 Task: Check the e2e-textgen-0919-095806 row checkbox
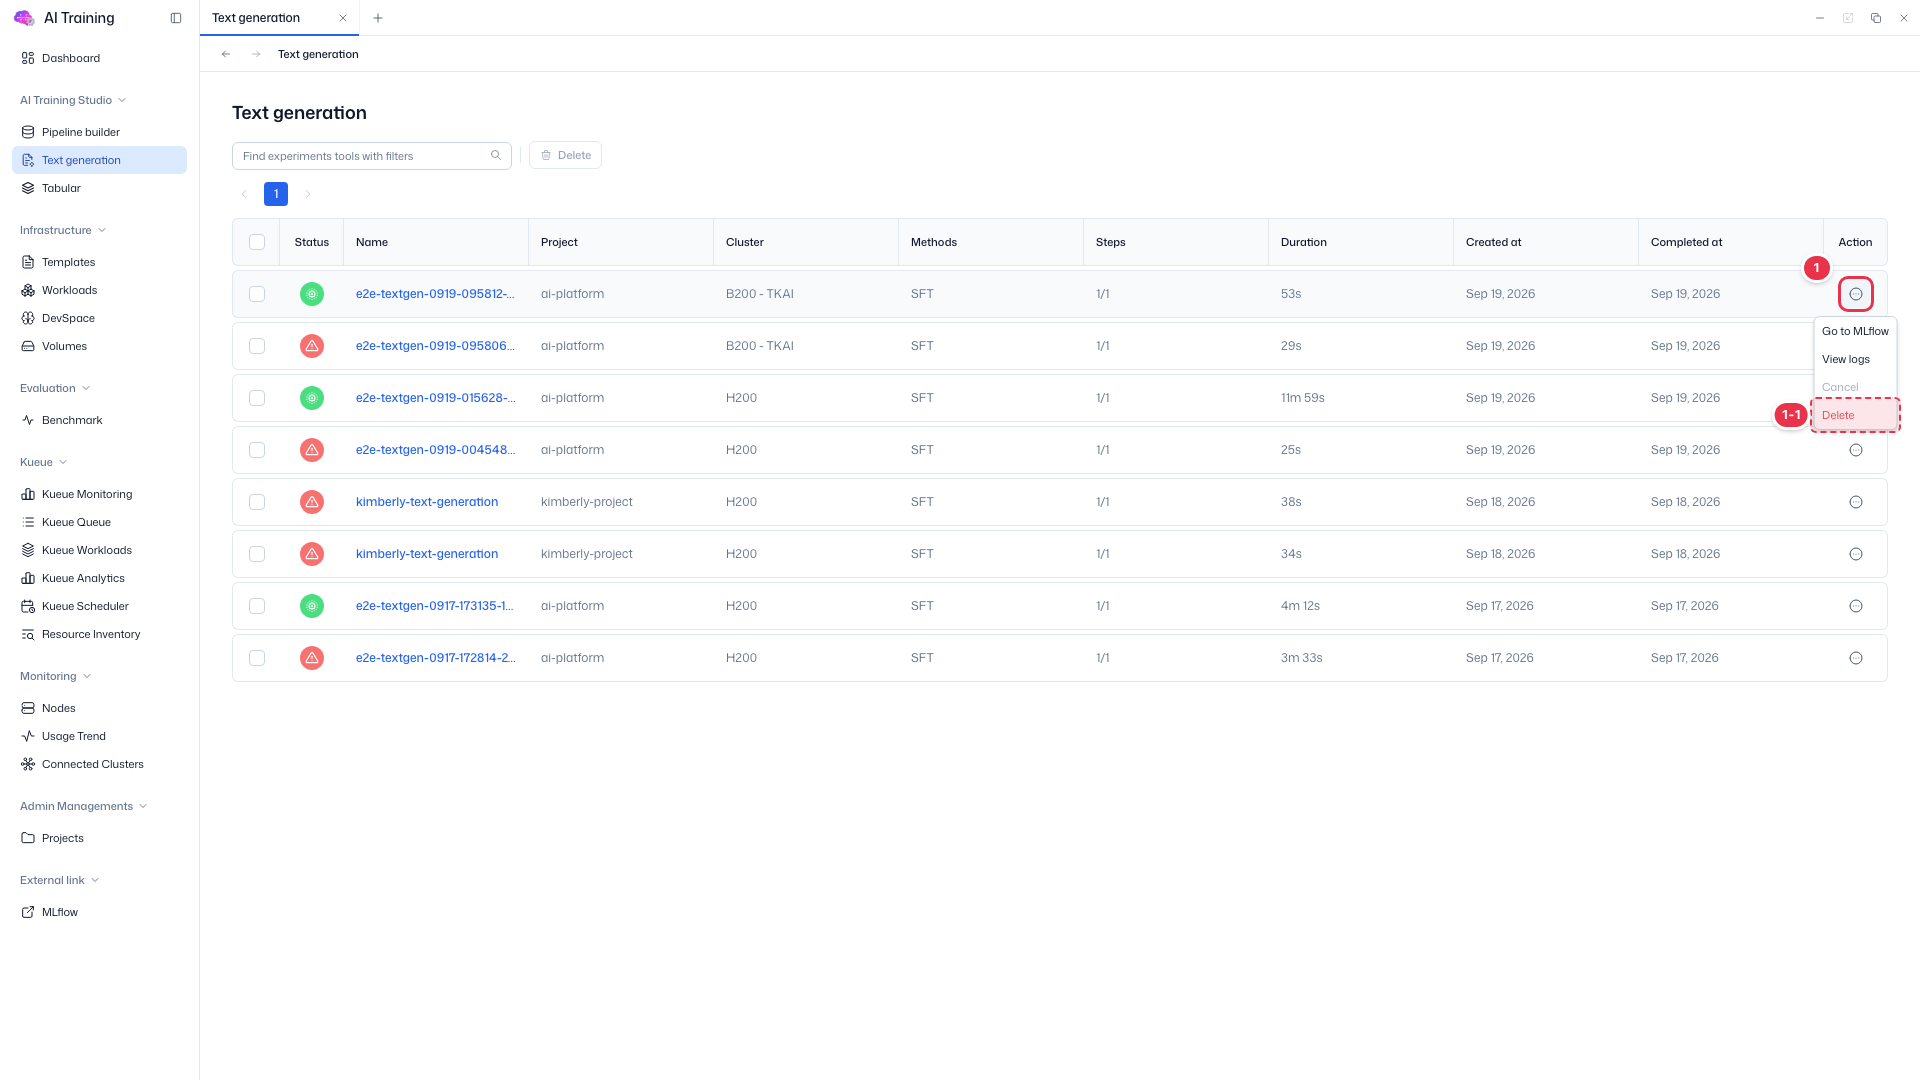click(x=257, y=346)
